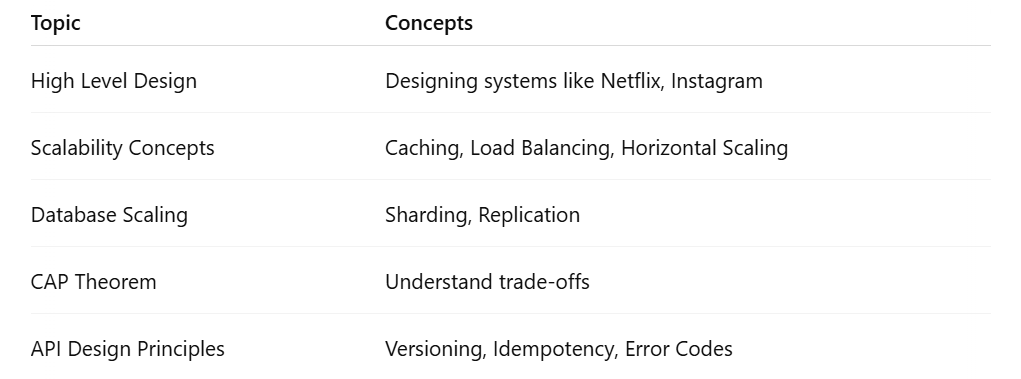Image resolution: width=1021 pixels, height=379 pixels.
Task: Click the word Replication
Action: point(529,215)
